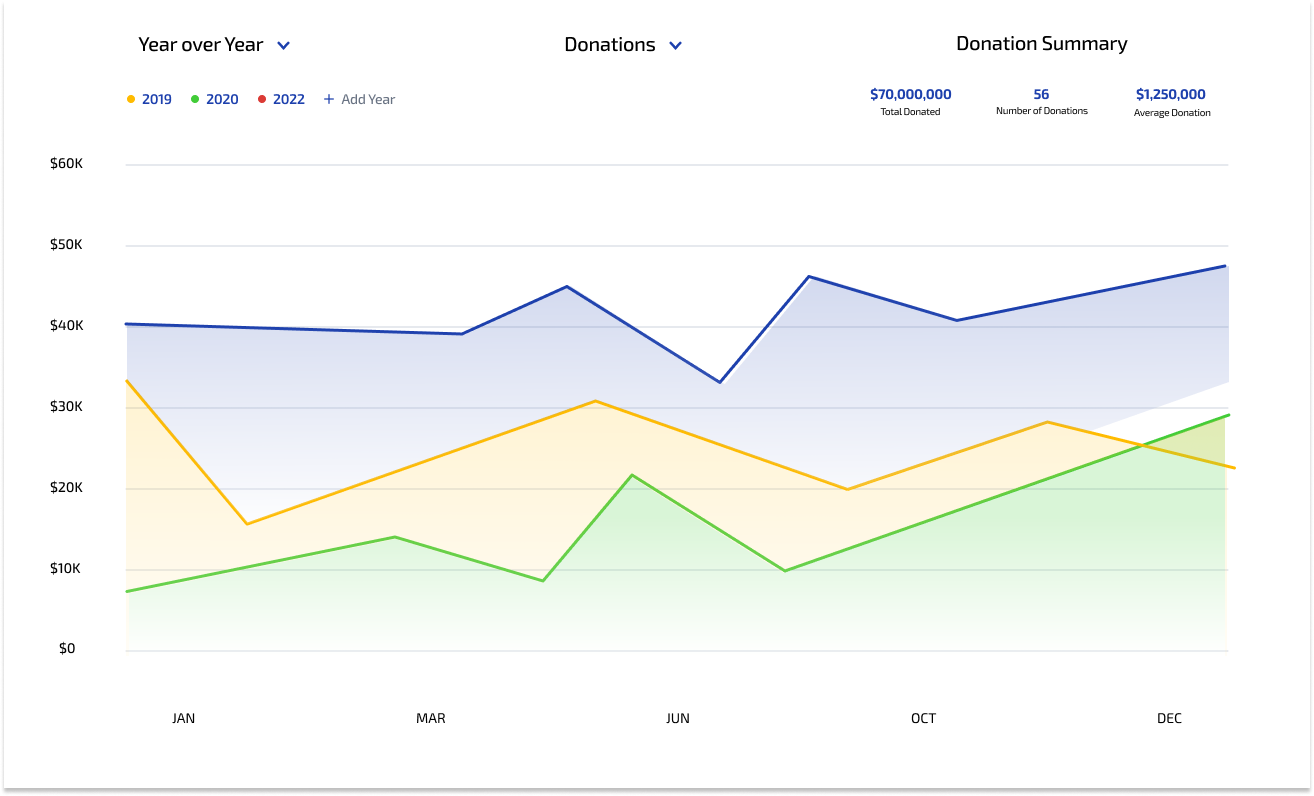Screen dimensions: 1314x796
Task: Click the Average Donation label
Action: click(x=1172, y=113)
